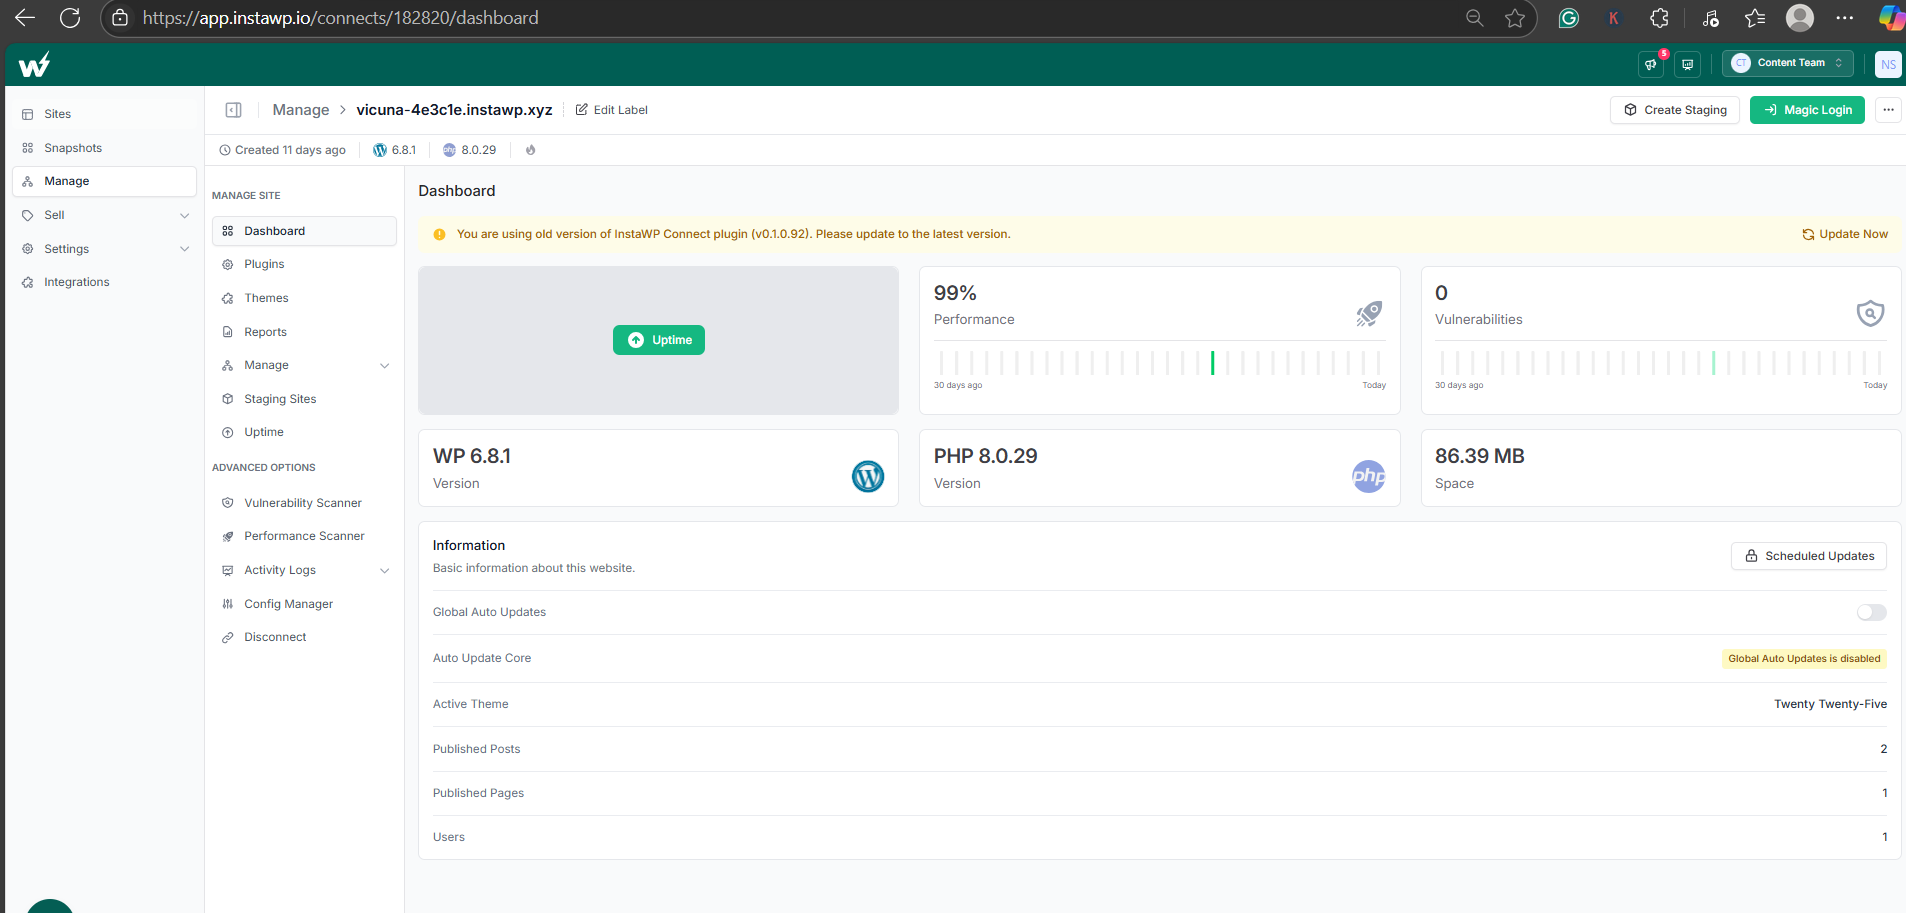Open Grammarly extension icon

coord(1569,18)
